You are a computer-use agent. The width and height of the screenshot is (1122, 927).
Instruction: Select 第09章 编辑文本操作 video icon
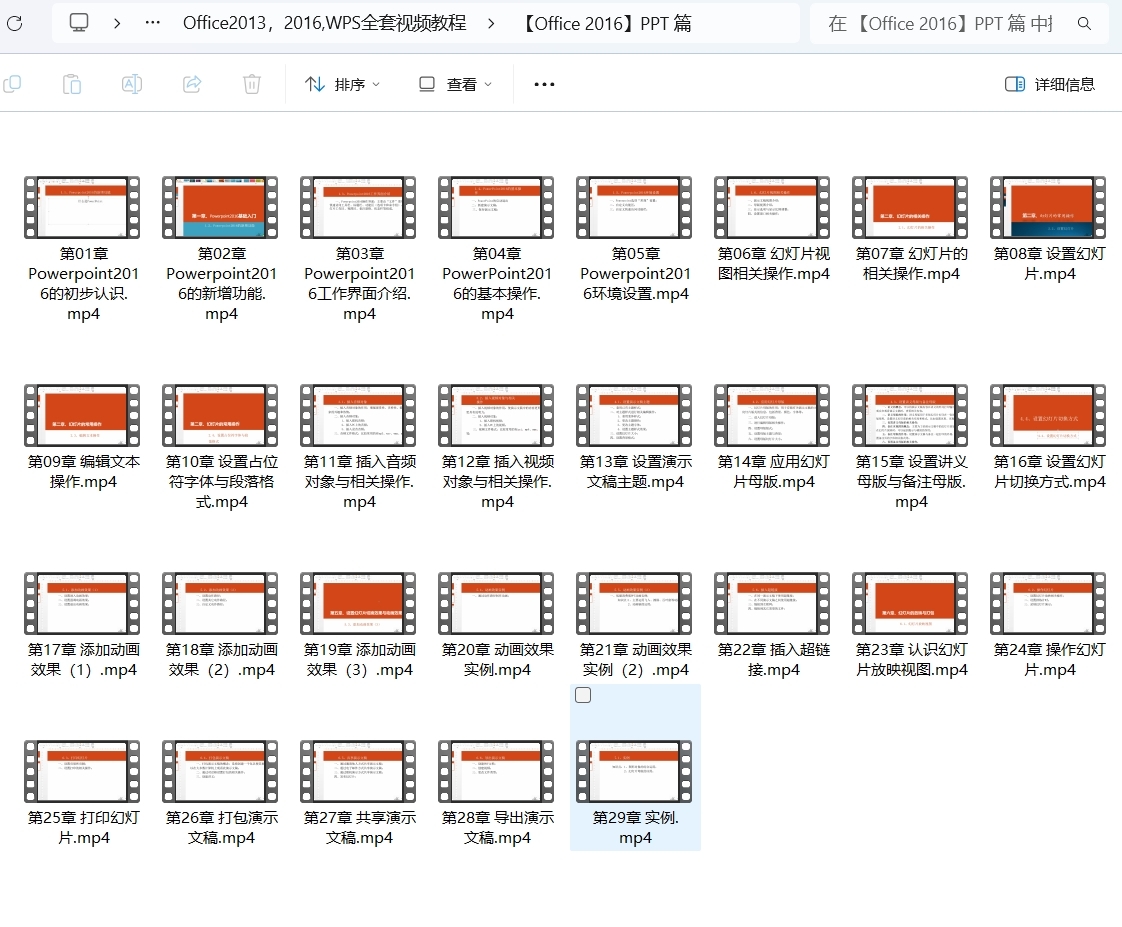click(82, 416)
